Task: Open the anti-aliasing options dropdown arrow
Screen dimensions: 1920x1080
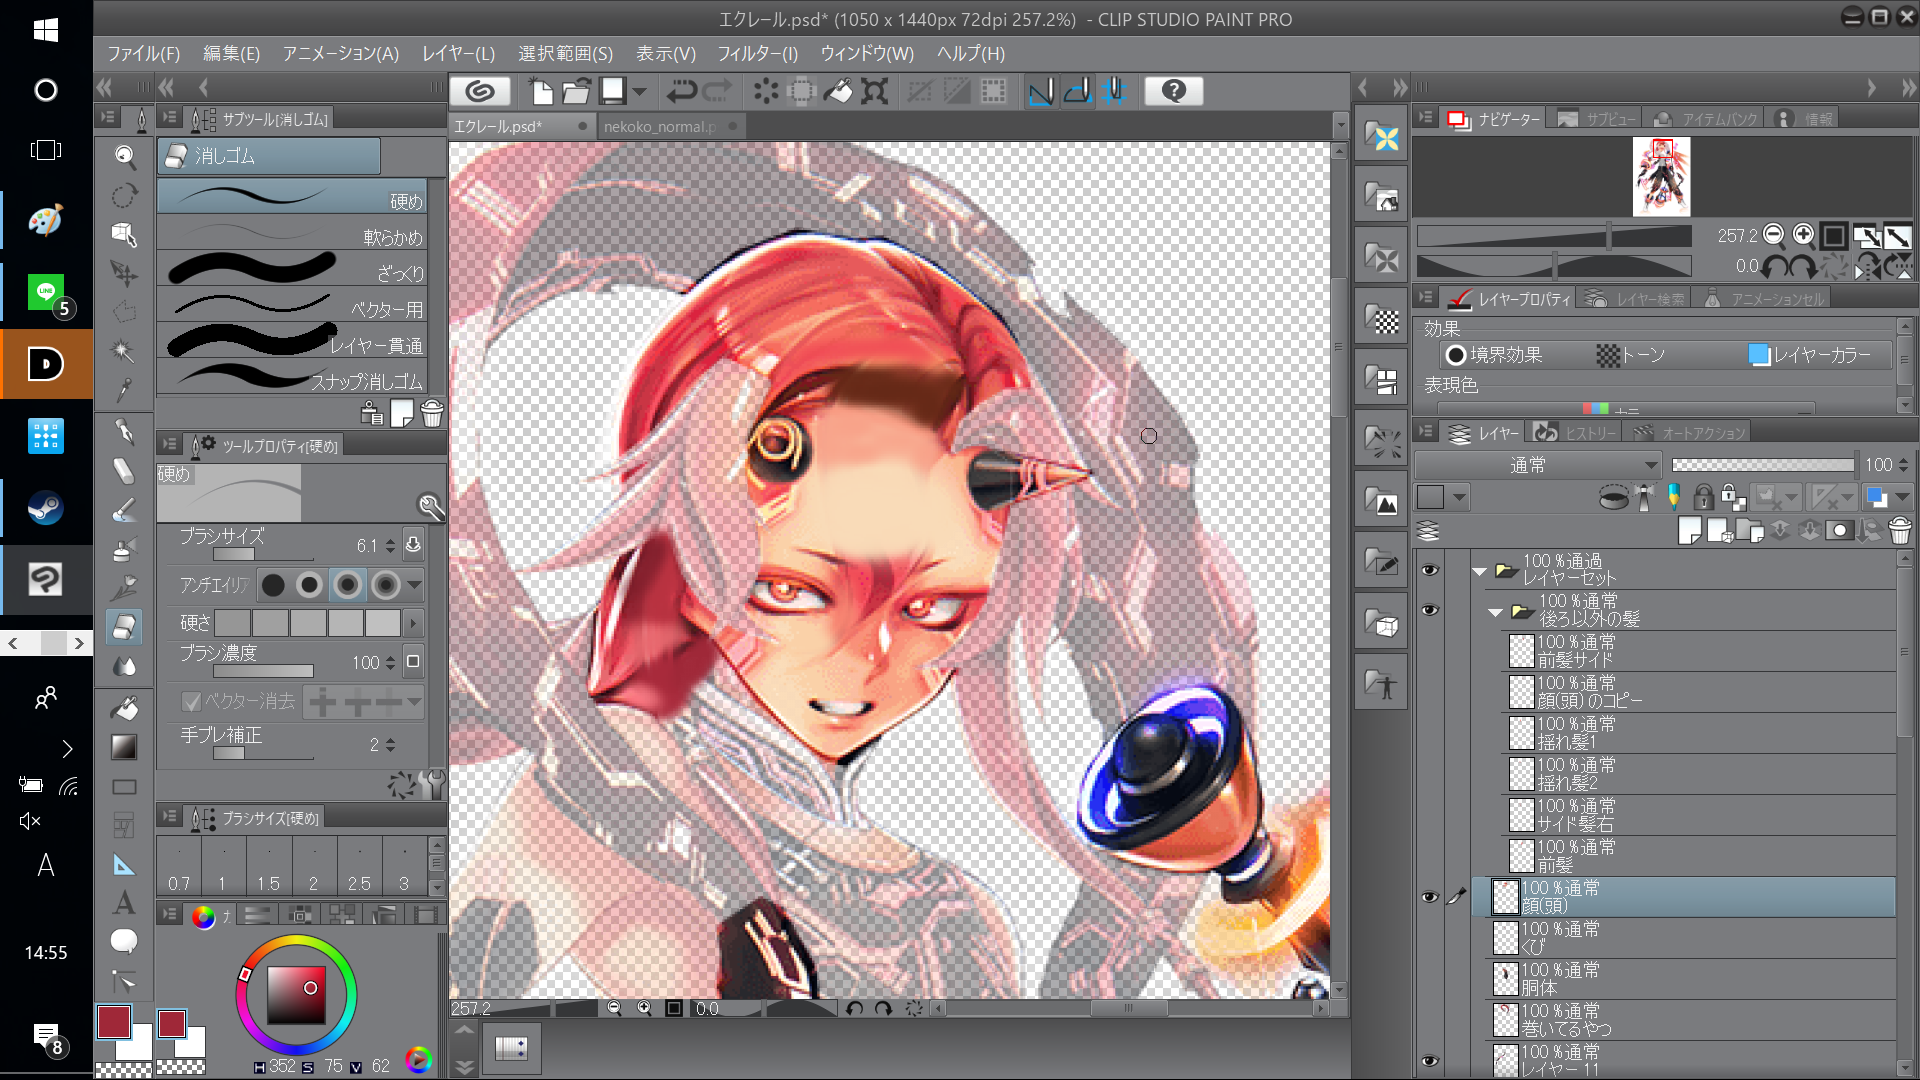Action: tap(414, 585)
